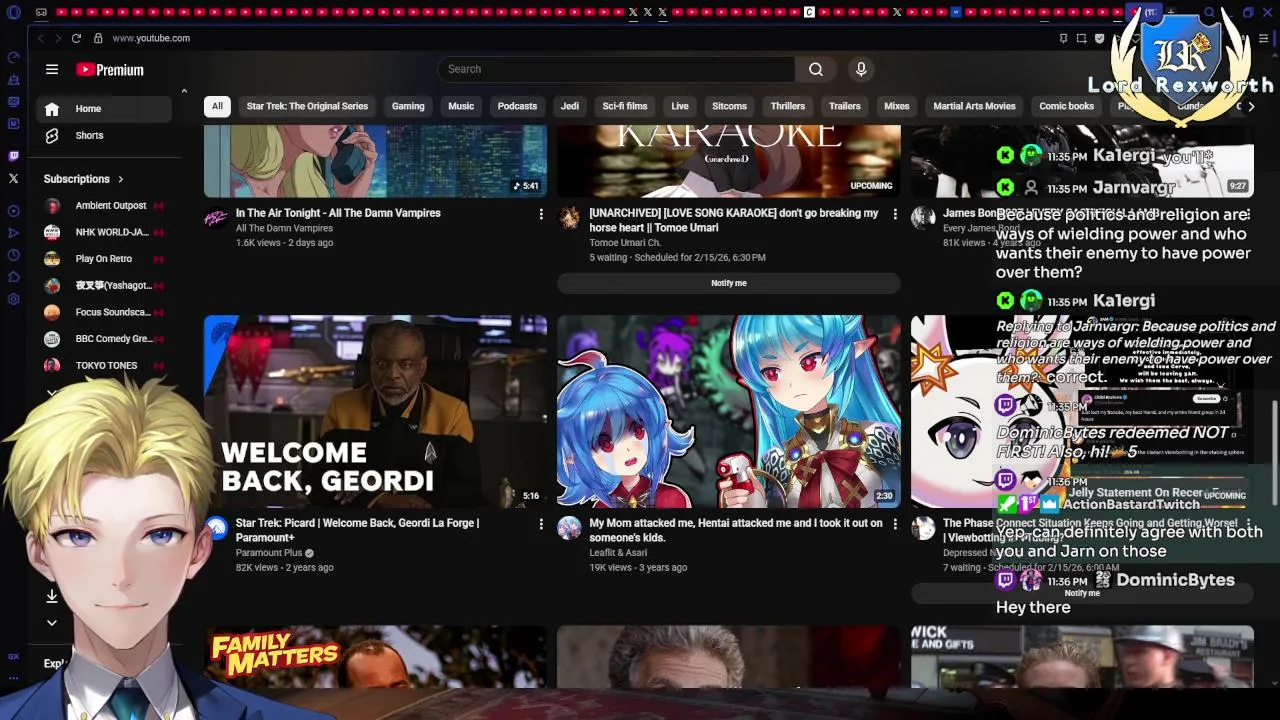
Task: Expand sidebar section below downloads icon
Action: (52, 622)
